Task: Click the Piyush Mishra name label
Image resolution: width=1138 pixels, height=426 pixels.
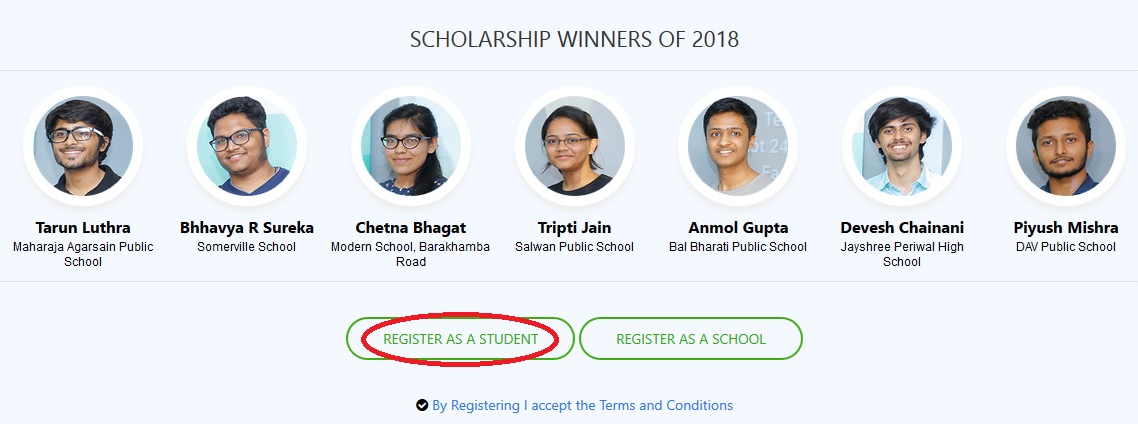Action: tap(1066, 227)
